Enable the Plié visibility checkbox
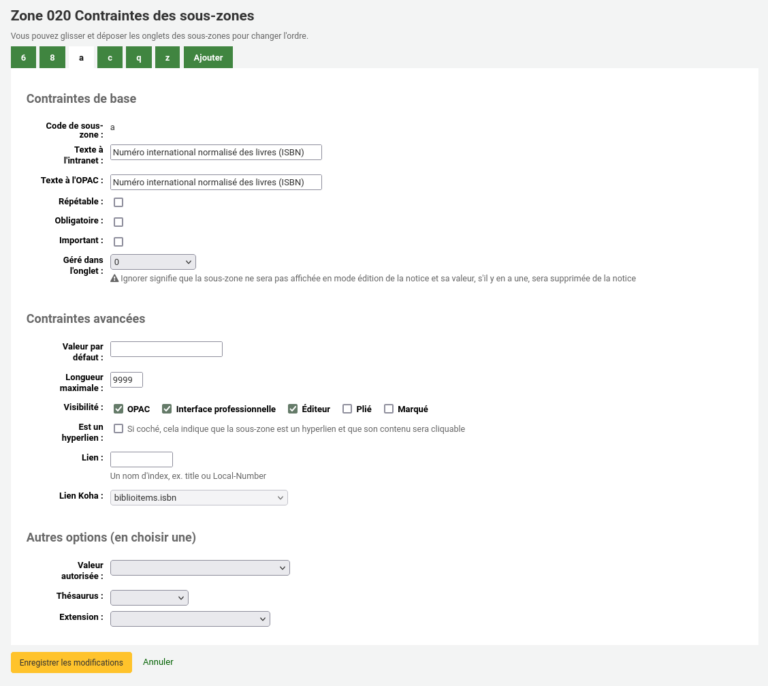The height and width of the screenshot is (686, 768). (347, 409)
